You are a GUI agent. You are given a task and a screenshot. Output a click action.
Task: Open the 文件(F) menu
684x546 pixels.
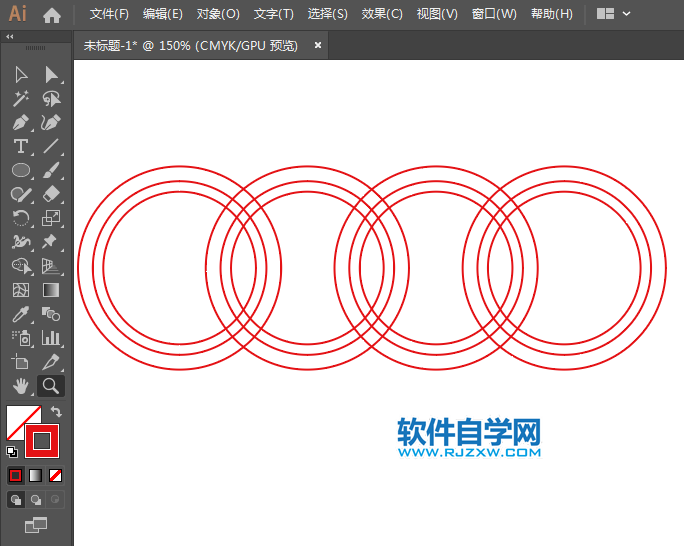pos(109,14)
